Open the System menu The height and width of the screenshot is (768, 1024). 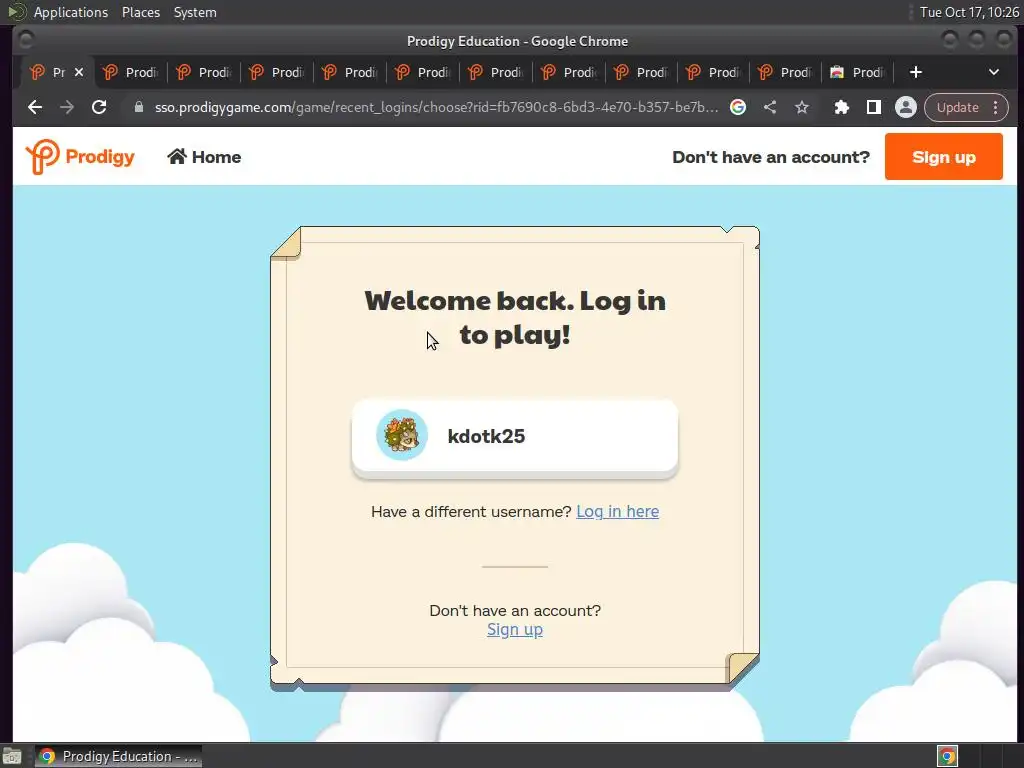195,12
